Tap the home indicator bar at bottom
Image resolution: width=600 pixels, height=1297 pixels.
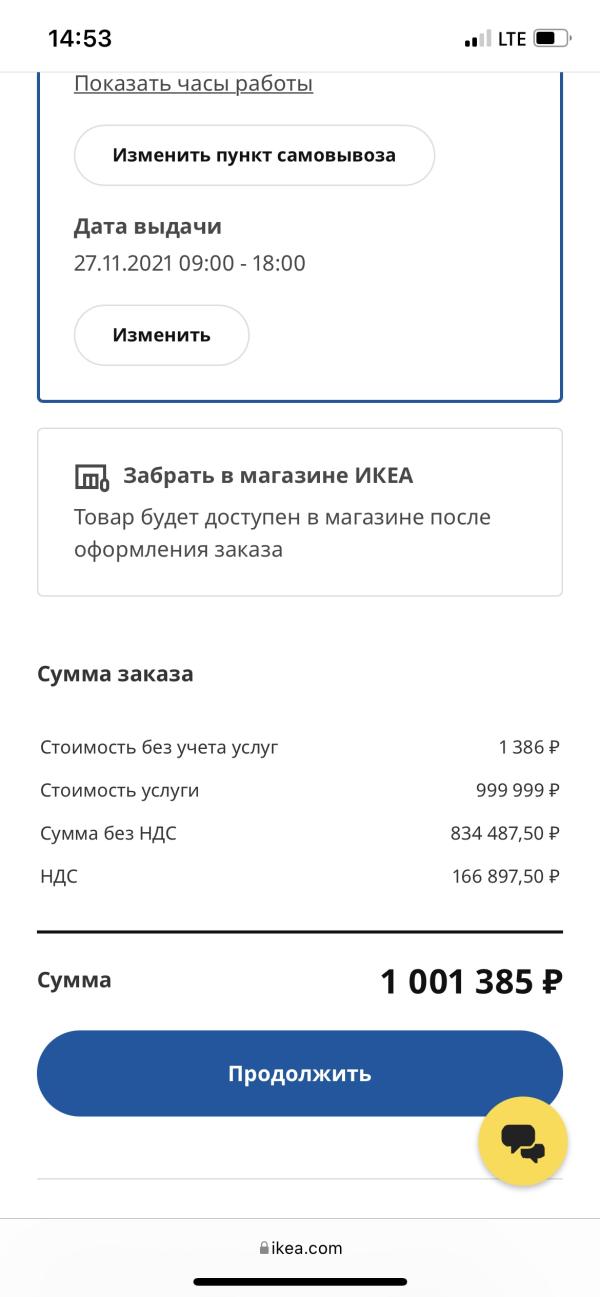[300, 1281]
